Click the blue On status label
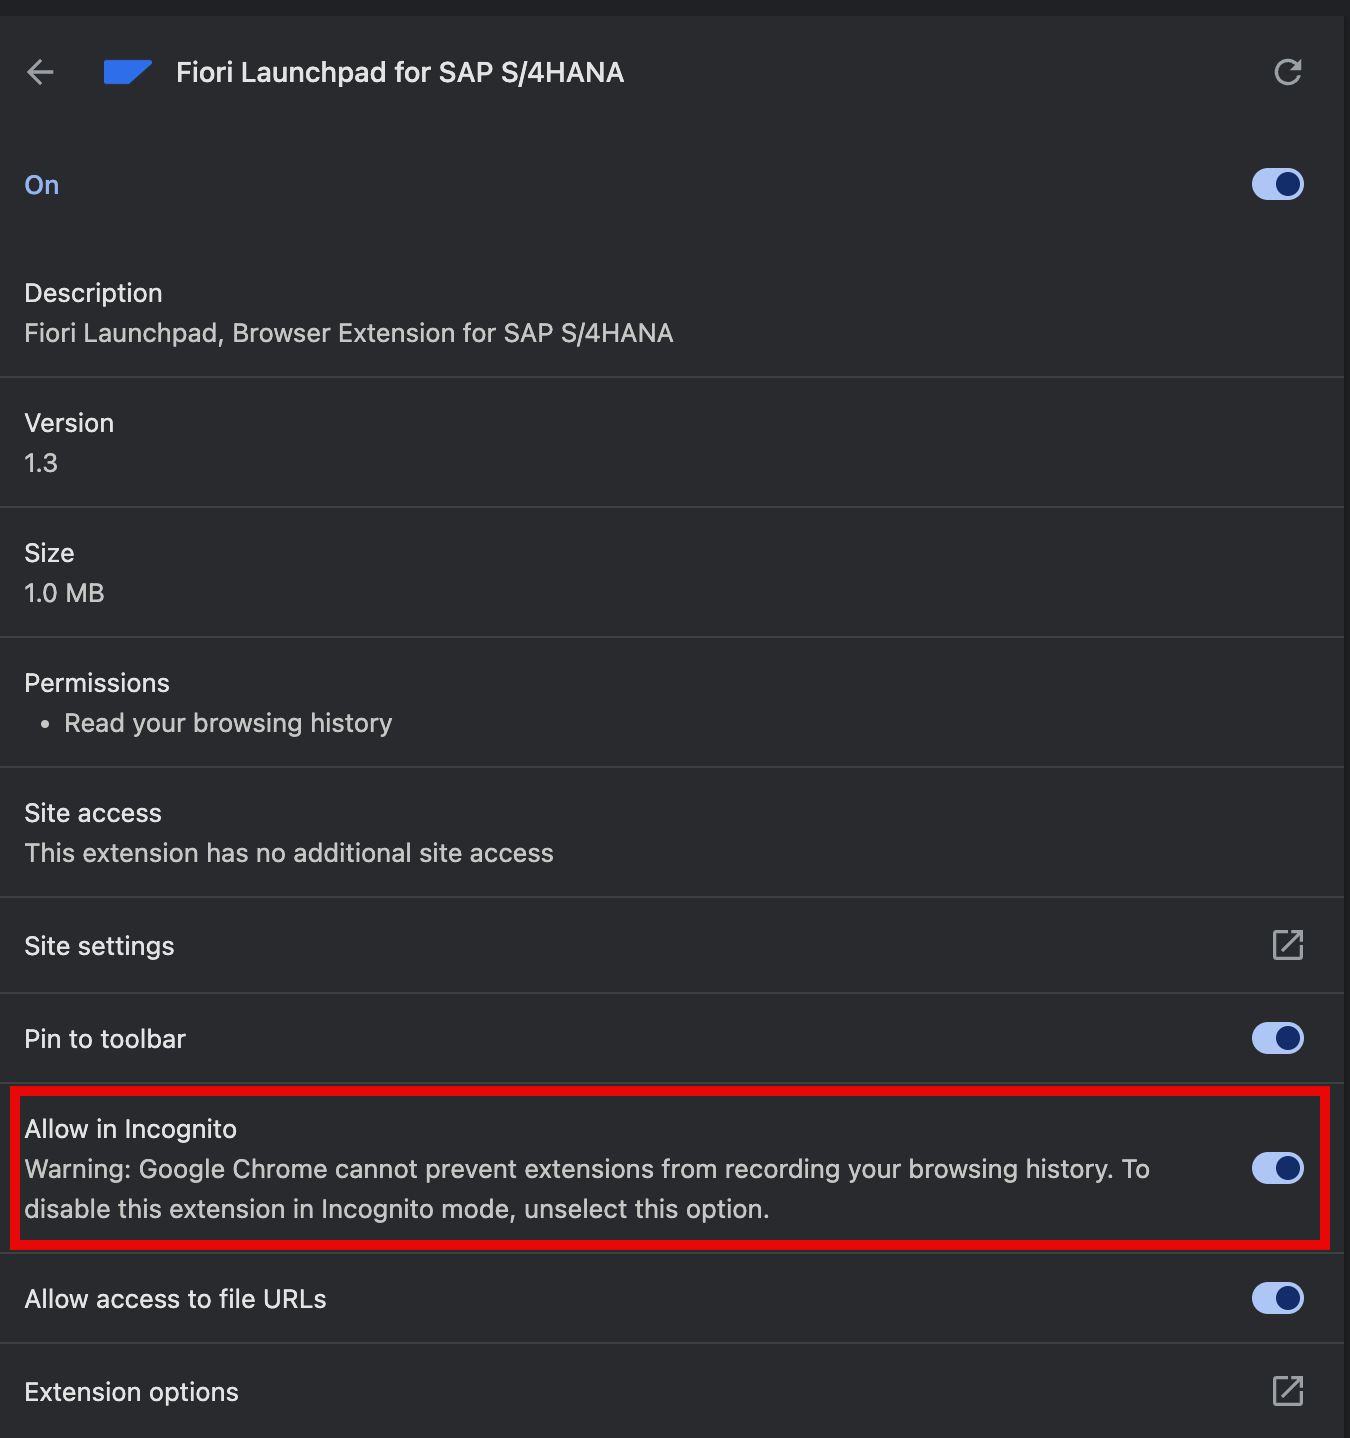Screen dimensions: 1350x1438 [x=42, y=185]
